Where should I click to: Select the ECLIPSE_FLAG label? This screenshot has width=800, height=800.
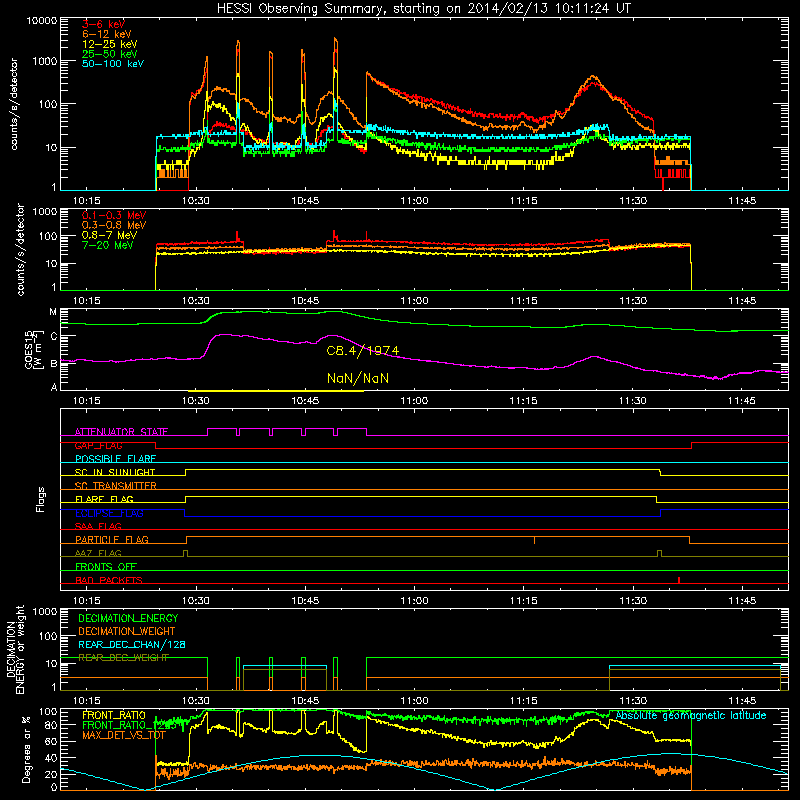109,513
